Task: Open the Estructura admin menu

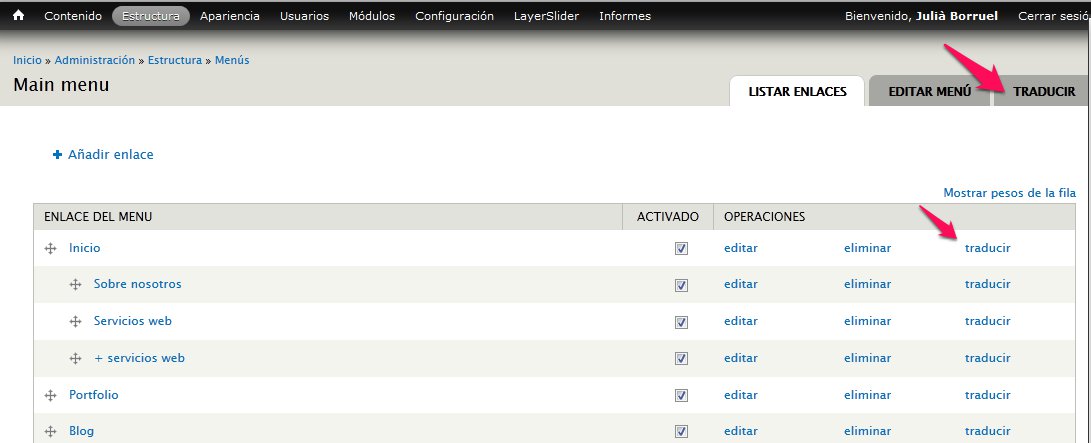Action: [150, 16]
